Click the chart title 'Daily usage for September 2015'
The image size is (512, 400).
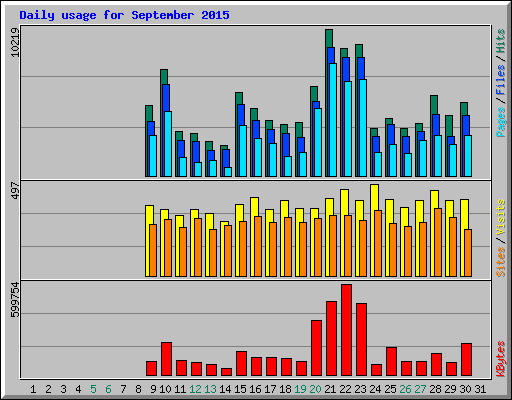tap(124, 15)
